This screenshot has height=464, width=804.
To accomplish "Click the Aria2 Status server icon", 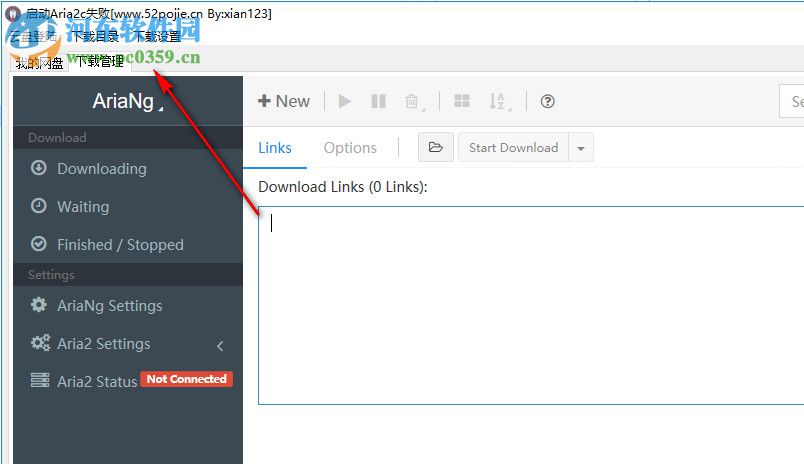I will point(40,380).
